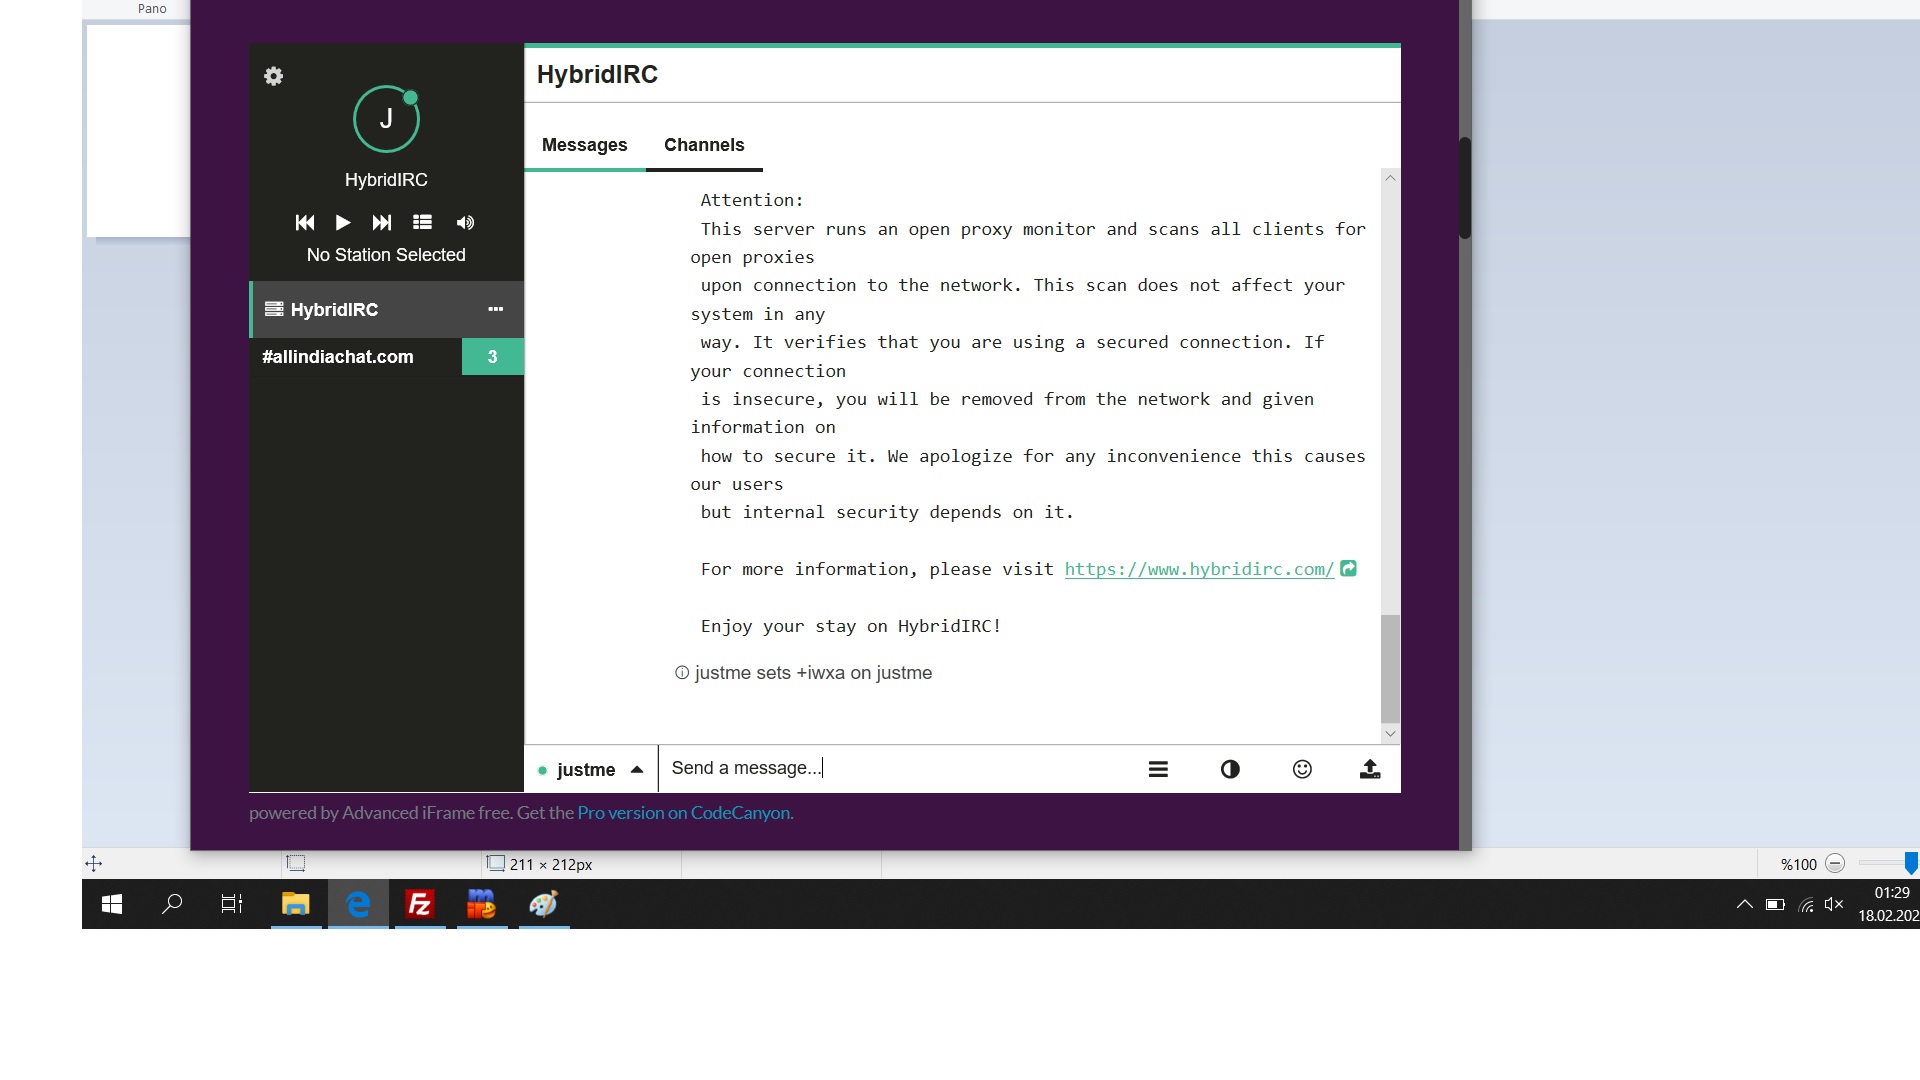This screenshot has width=1920, height=1080.
Task: Open the colorful blocks app on the taskbar
Action: (482, 904)
